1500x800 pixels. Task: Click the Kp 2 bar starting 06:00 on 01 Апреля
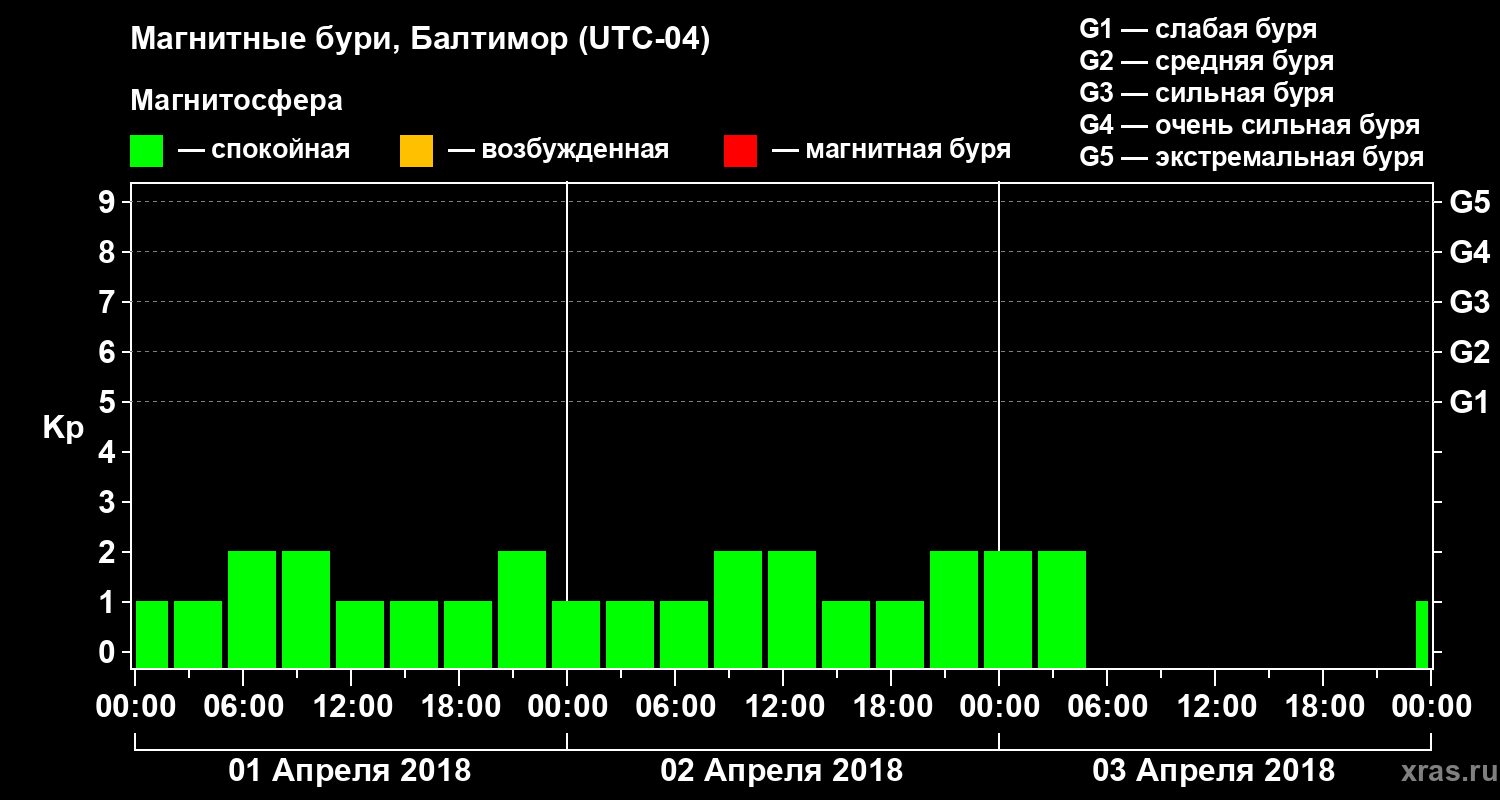252,609
